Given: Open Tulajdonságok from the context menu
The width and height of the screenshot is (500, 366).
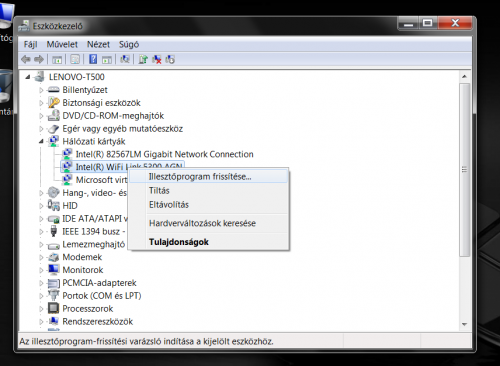Looking at the screenshot, I should (x=208, y=242).
